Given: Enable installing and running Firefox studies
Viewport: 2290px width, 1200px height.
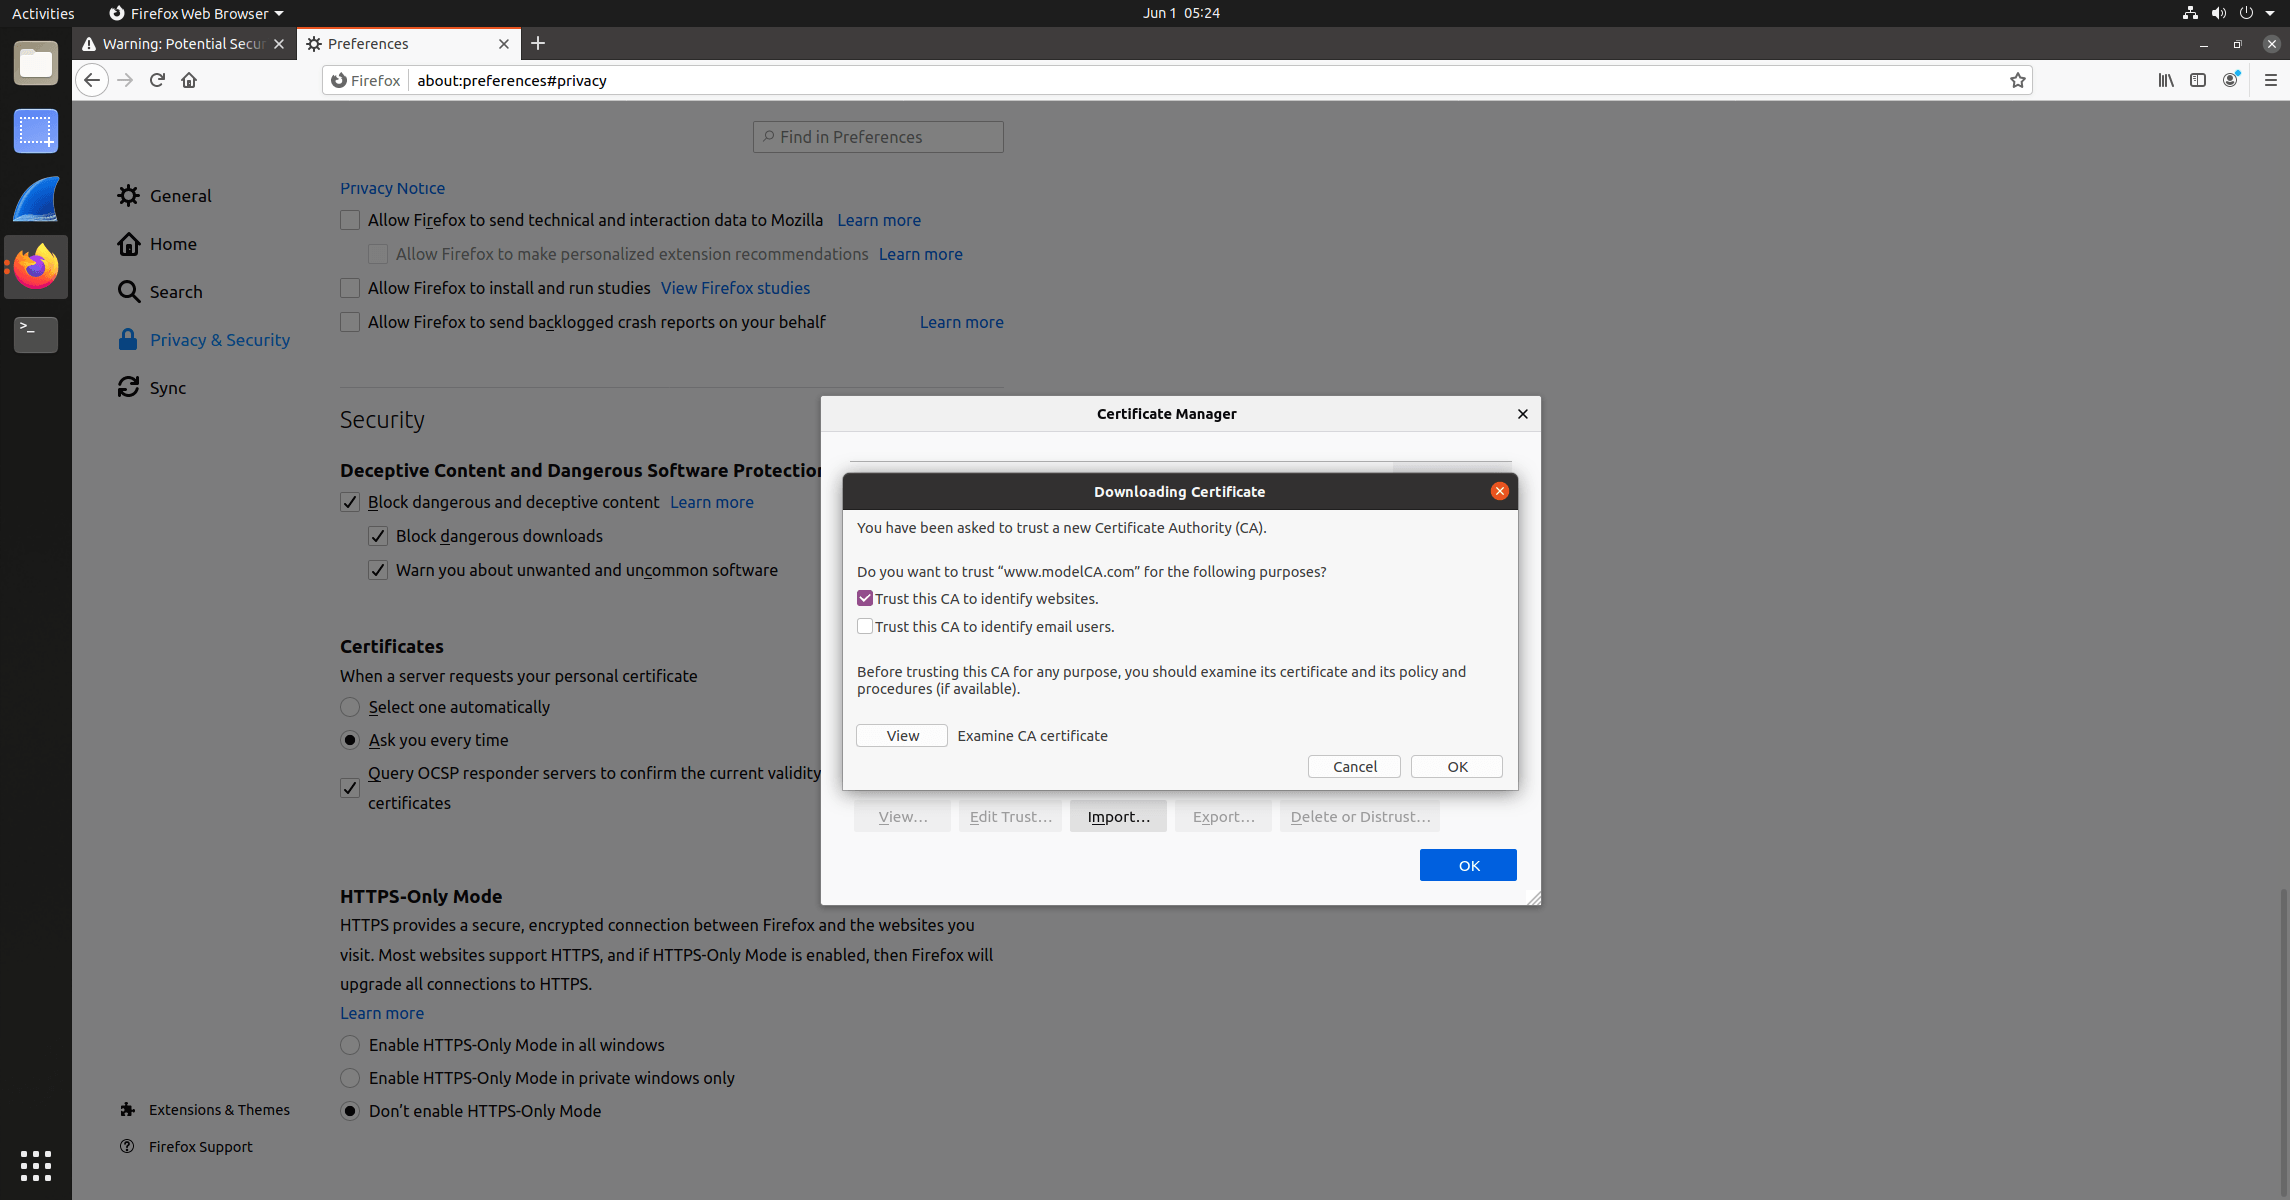Looking at the screenshot, I should coord(350,288).
